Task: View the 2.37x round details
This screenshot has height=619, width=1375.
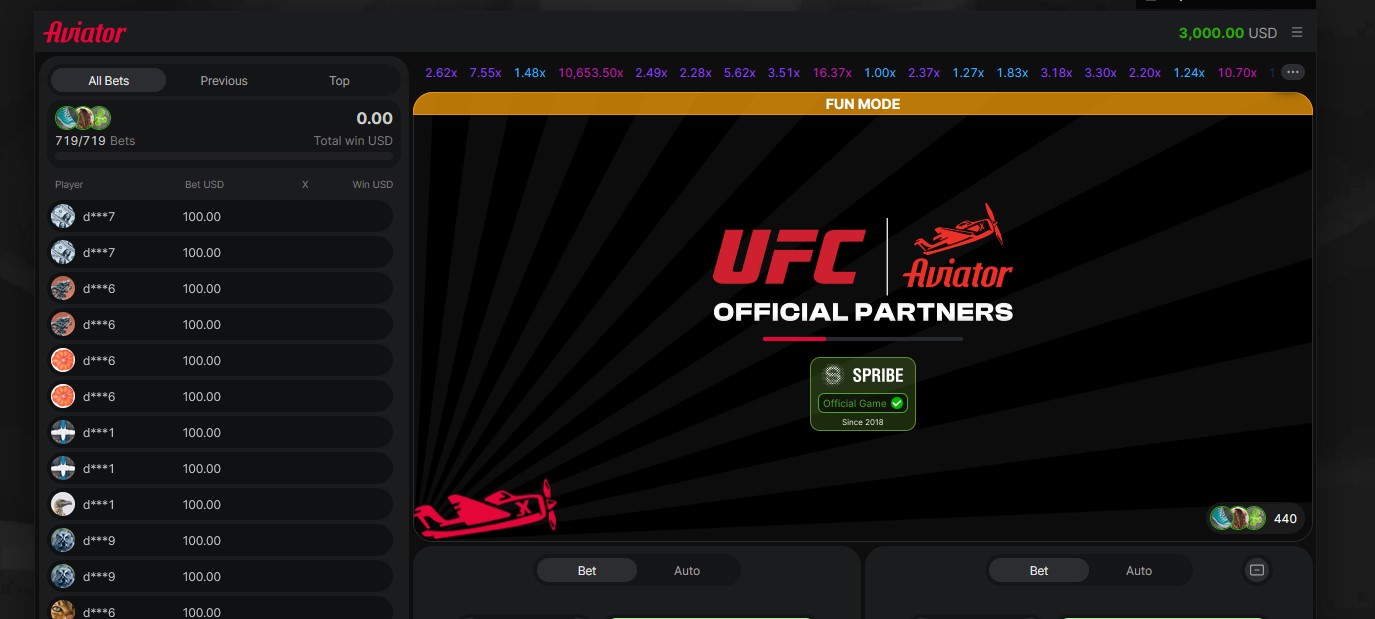Action: click(x=924, y=73)
